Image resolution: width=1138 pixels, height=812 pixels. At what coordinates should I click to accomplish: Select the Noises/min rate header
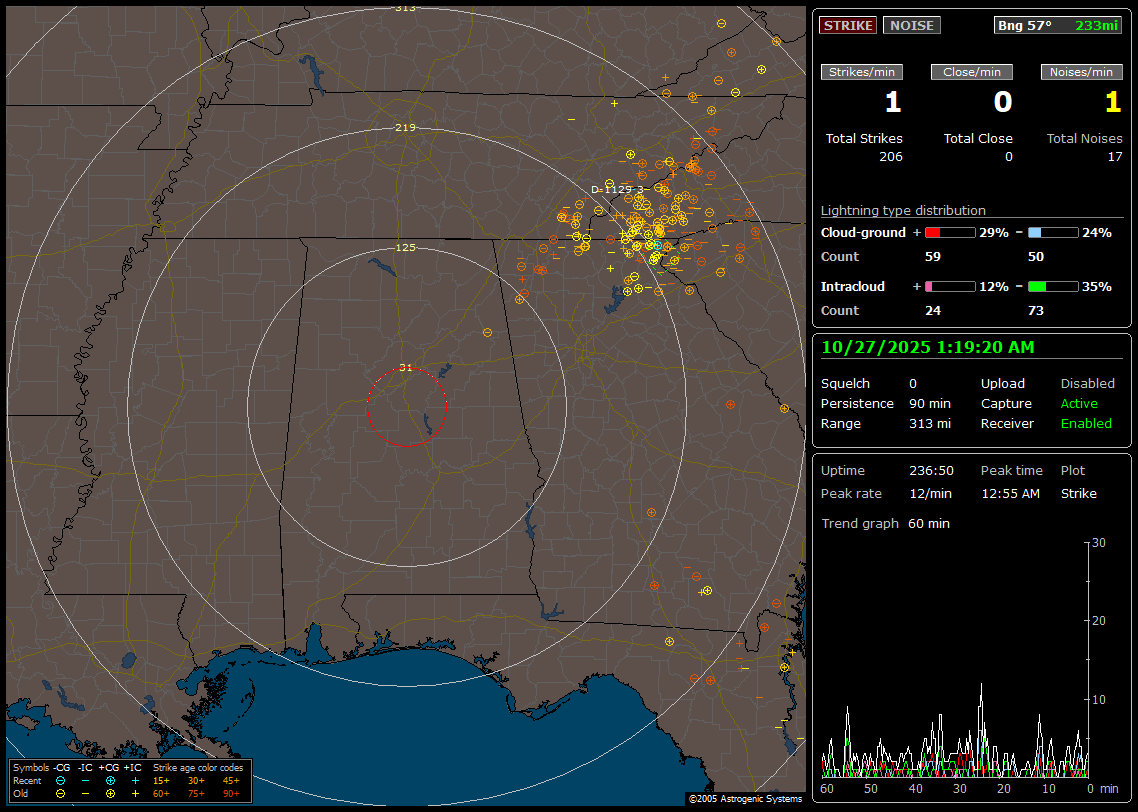pyautogui.click(x=1081, y=72)
